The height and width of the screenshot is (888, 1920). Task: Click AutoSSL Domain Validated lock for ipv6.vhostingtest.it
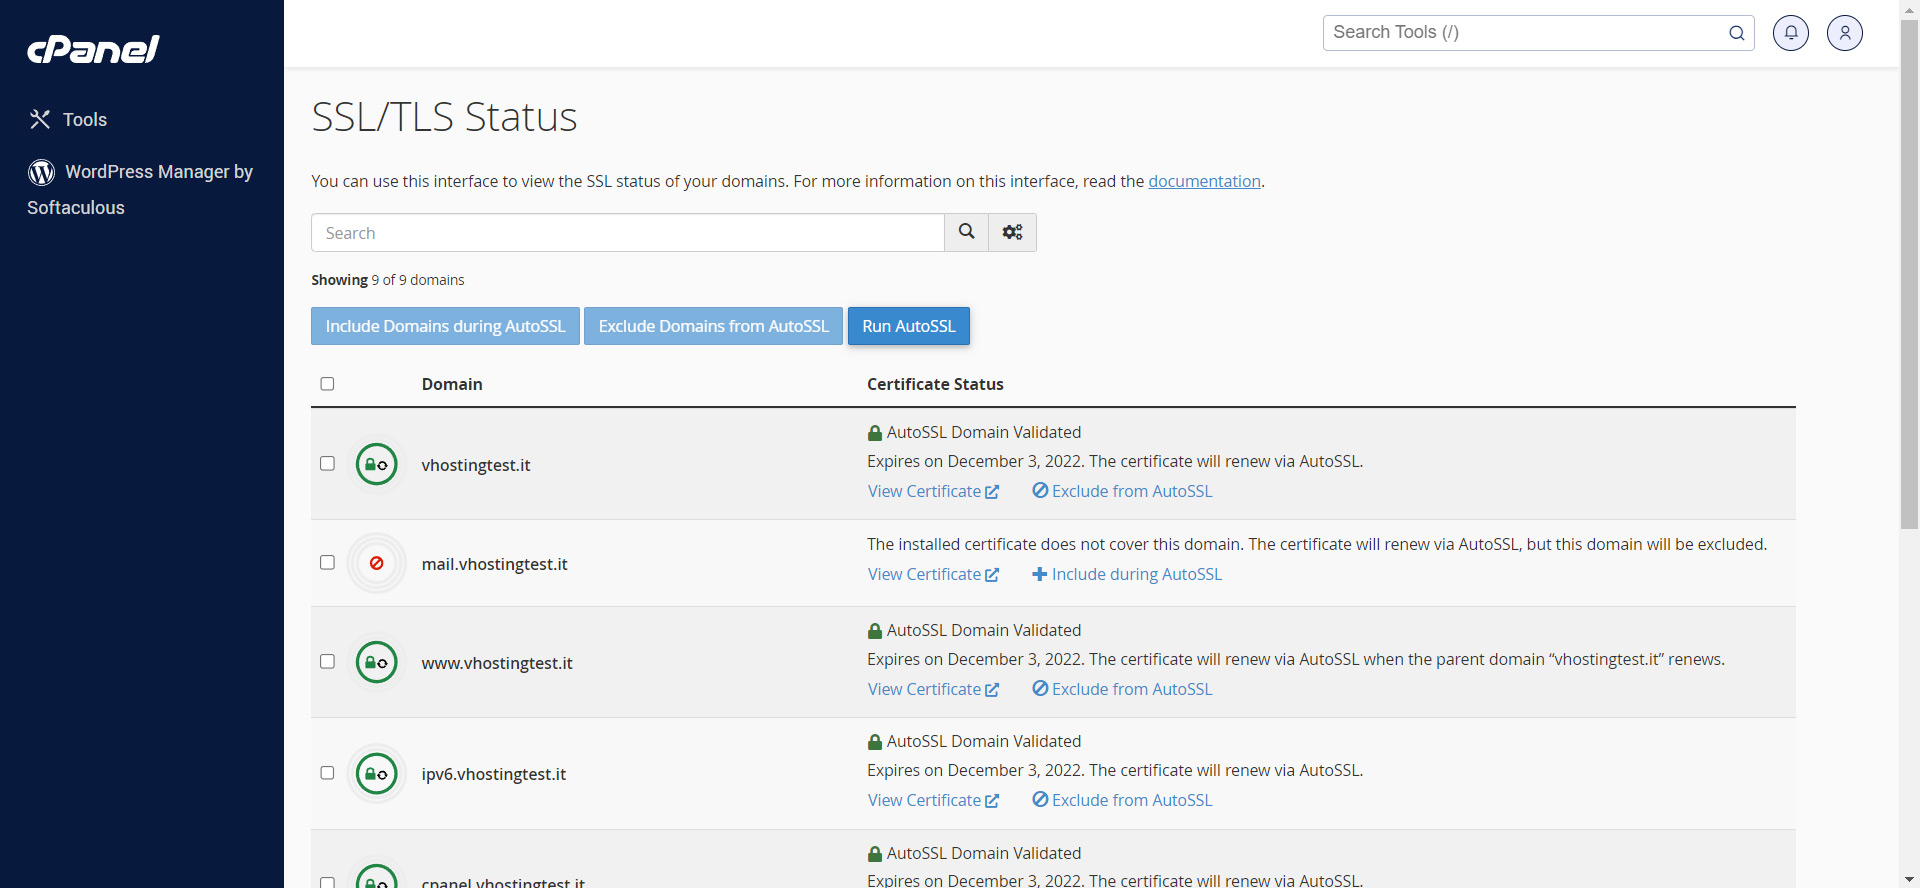[x=875, y=742]
